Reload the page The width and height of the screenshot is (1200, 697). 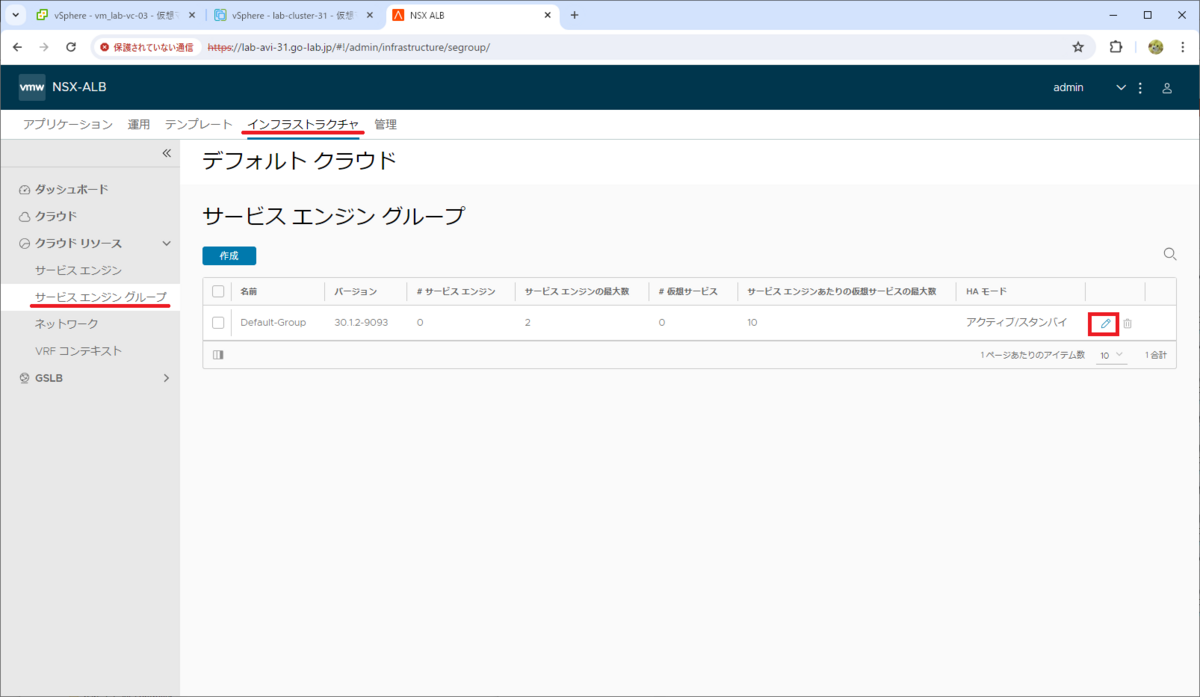coord(71,47)
